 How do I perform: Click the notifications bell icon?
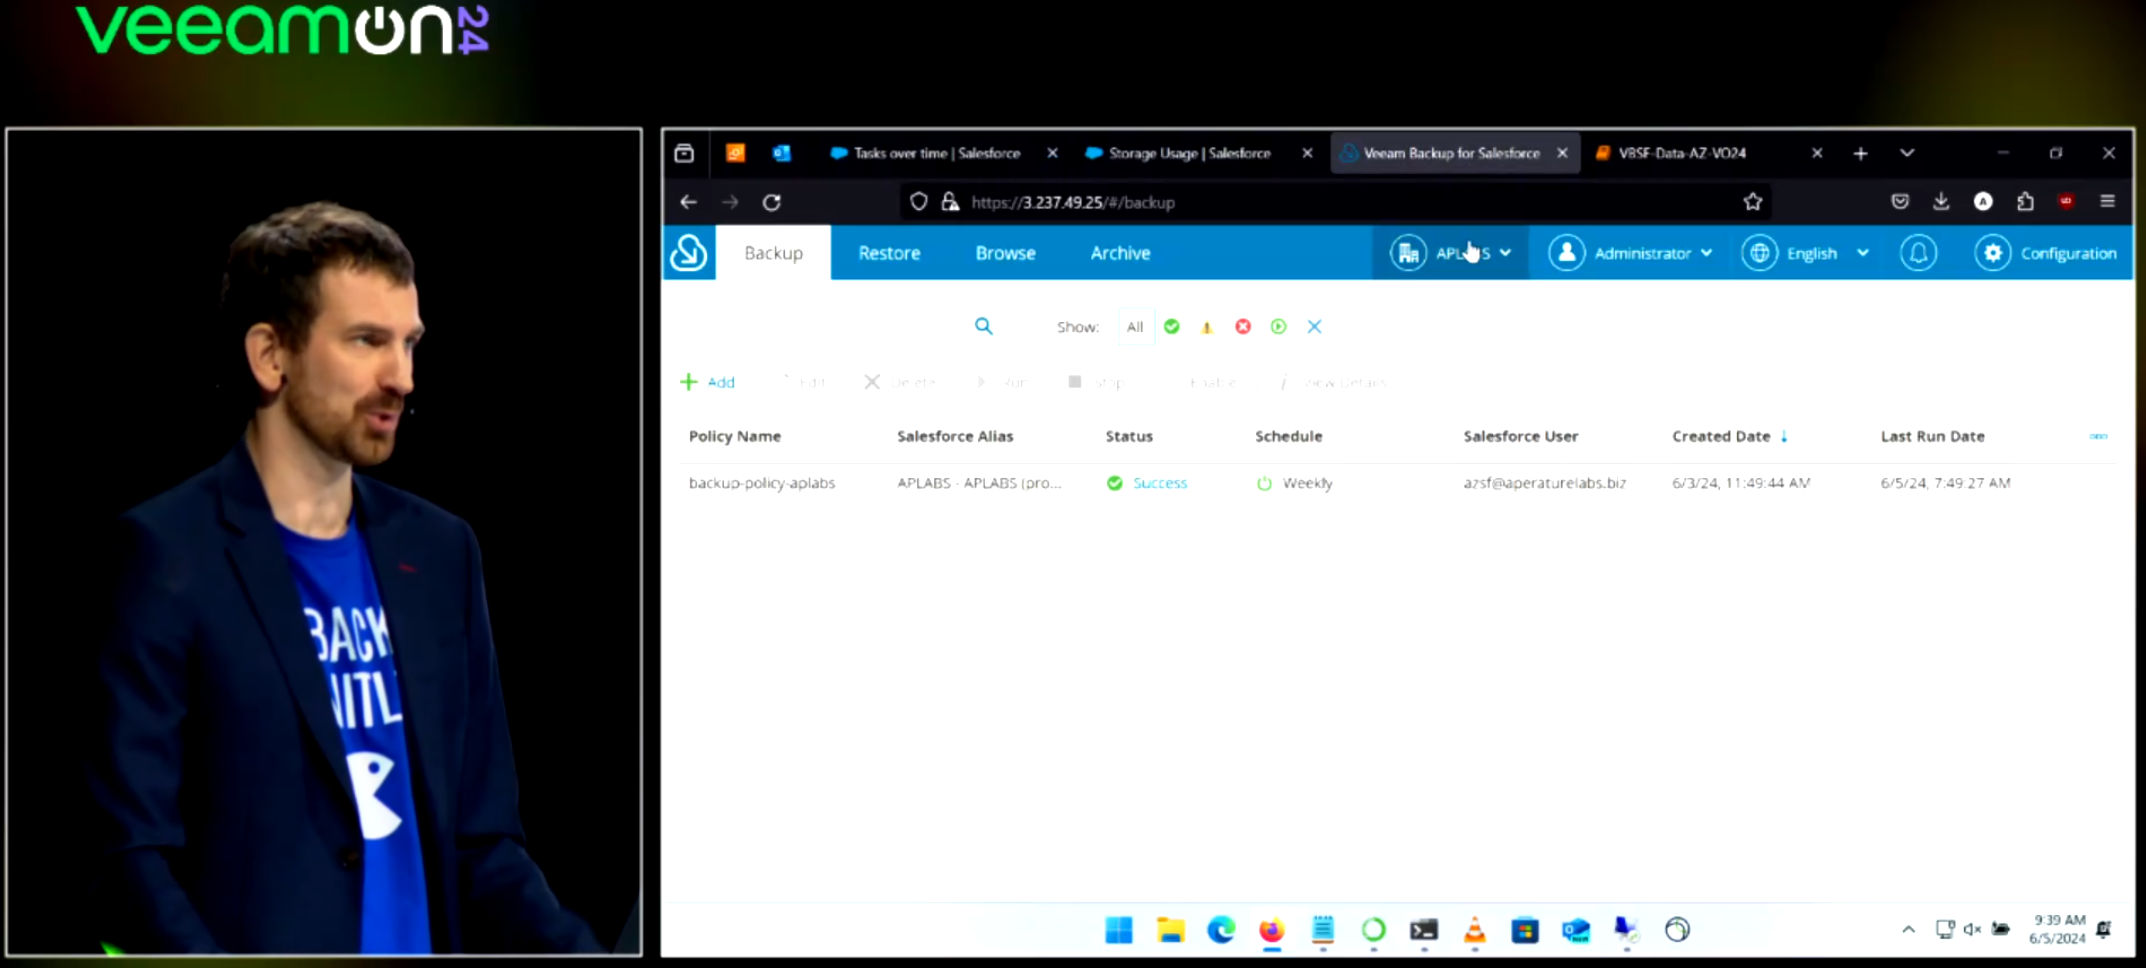(x=1918, y=253)
